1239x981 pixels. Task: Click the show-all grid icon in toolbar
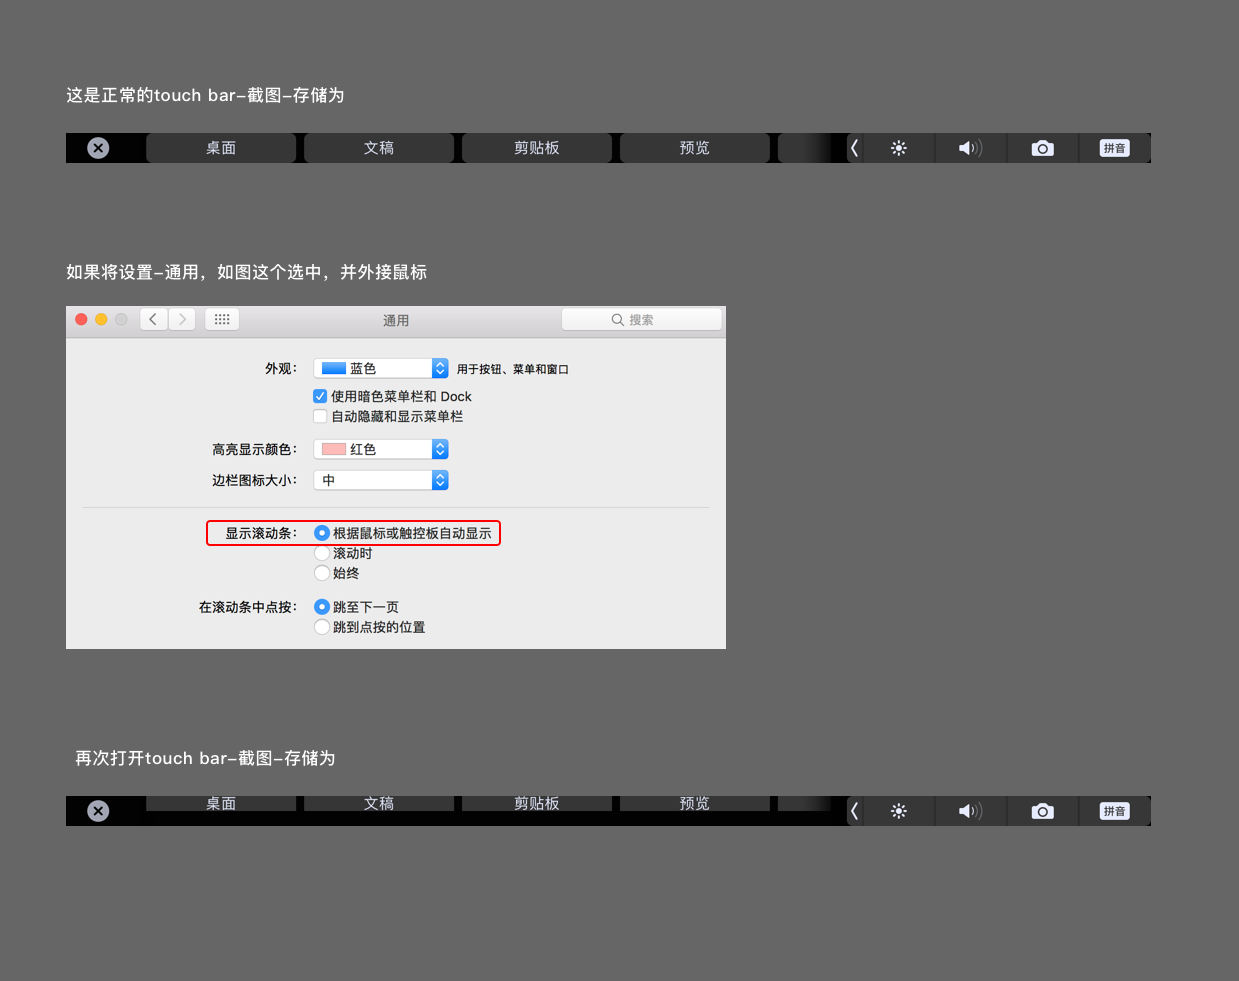click(222, 319)
